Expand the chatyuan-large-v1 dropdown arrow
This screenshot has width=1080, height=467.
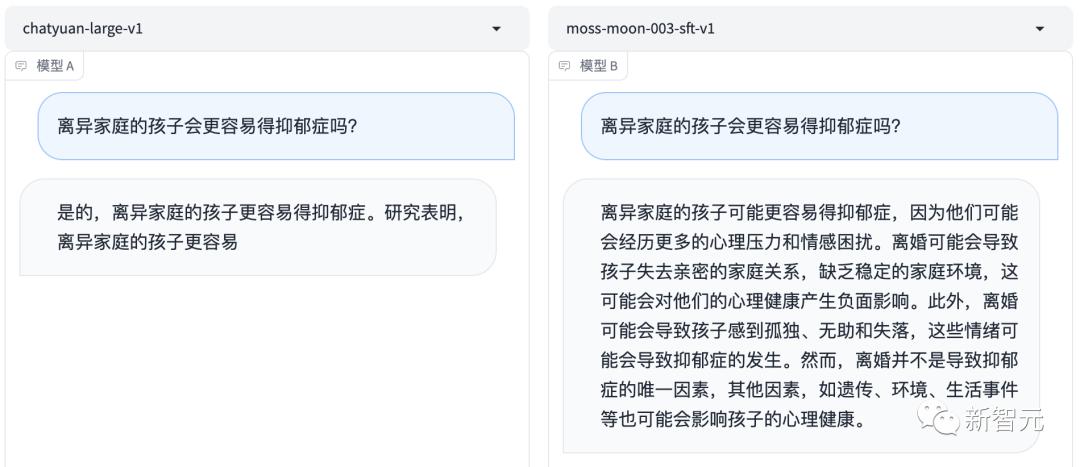(x=497, y=29)
